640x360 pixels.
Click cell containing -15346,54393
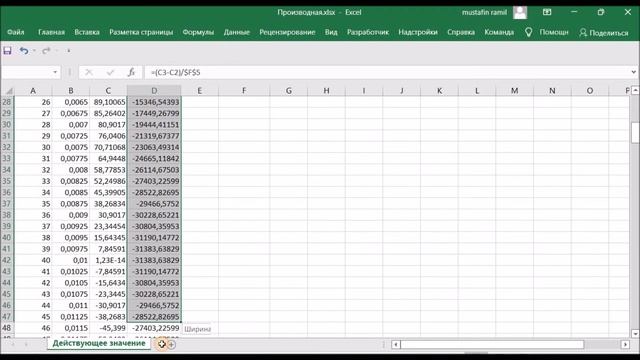(154, 102)
